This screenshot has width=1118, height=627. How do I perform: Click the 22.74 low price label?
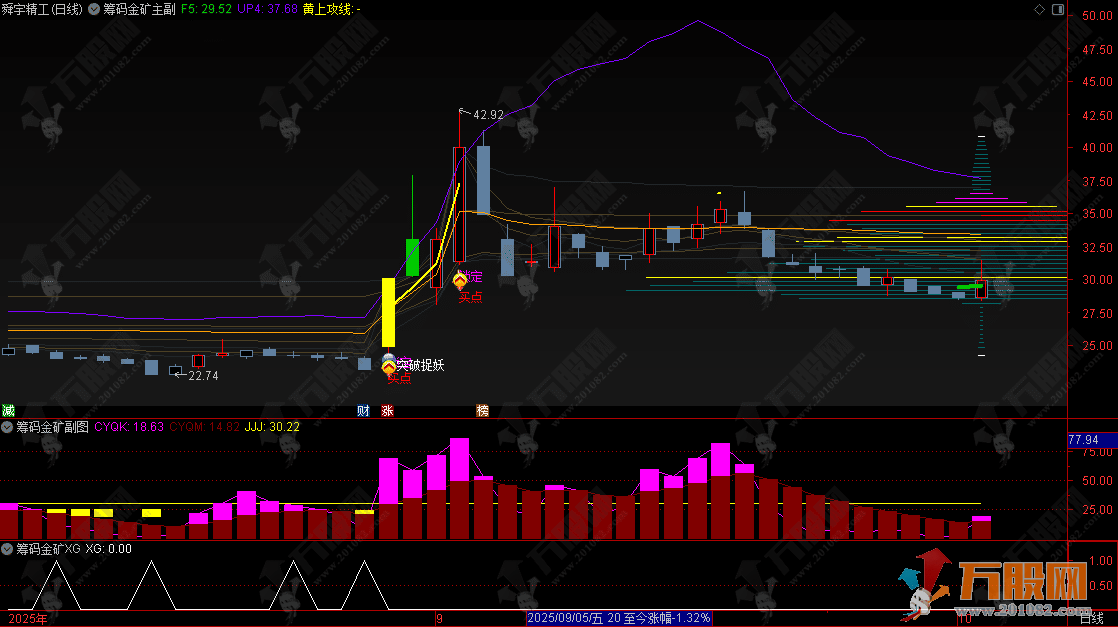pos(202,376)
